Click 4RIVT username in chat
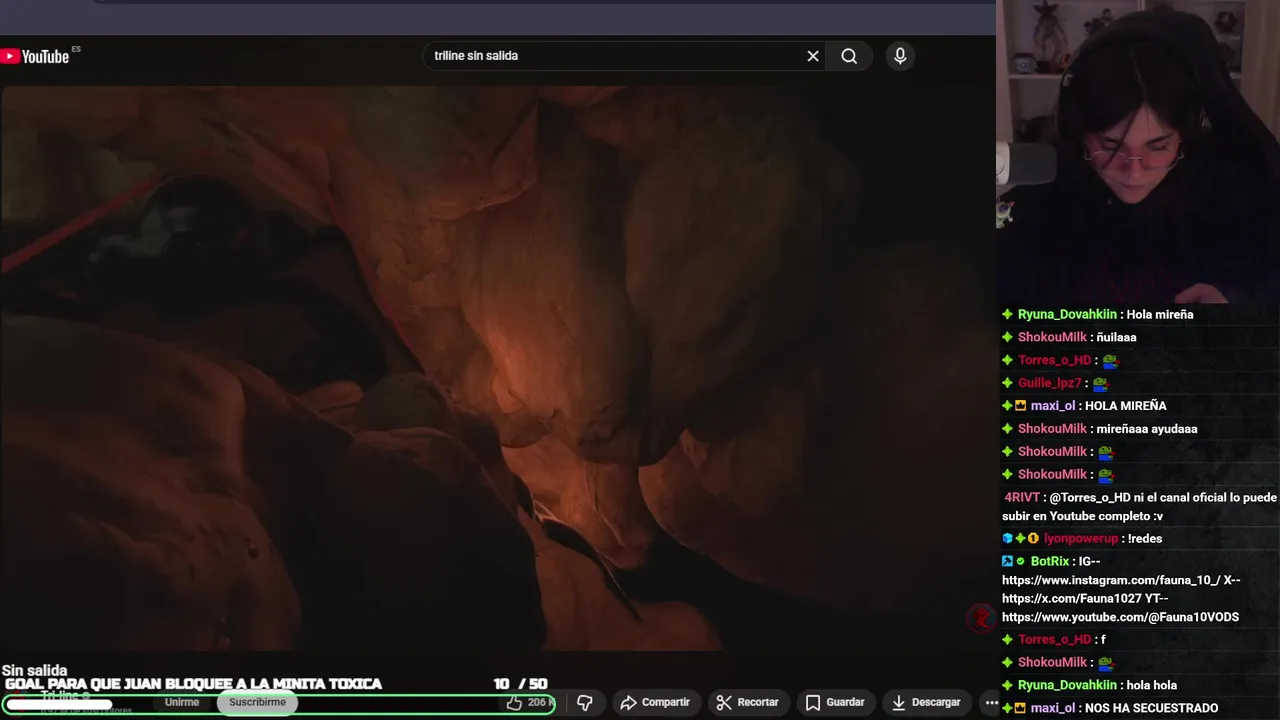Image resolution: width=1280 pixels, height=720 pixels. [1022, 497]
